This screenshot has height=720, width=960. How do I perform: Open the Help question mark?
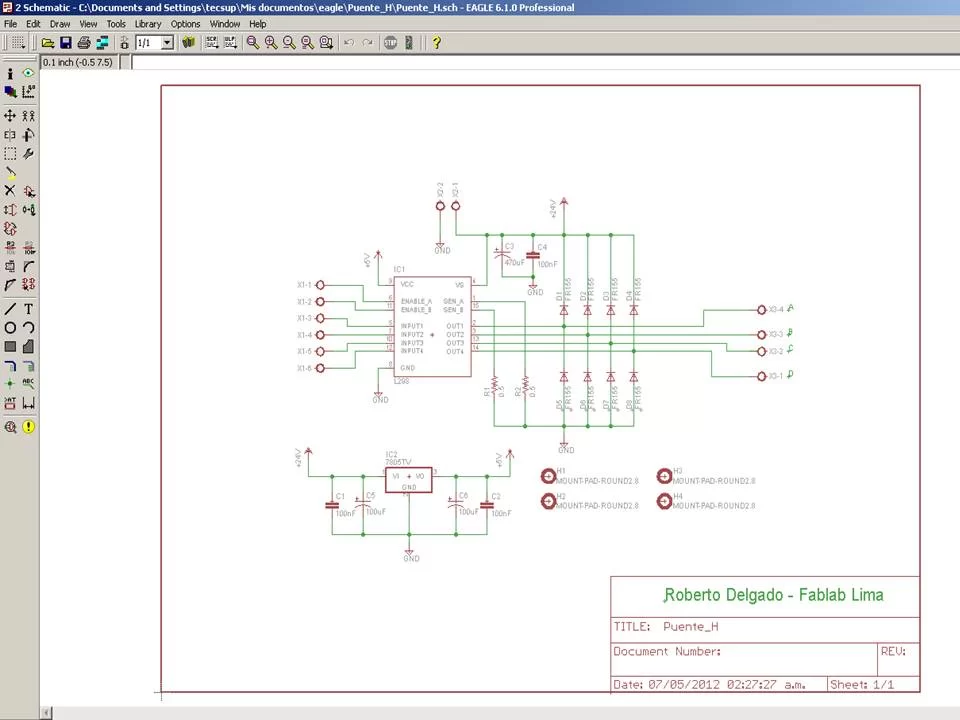[437, 42]
